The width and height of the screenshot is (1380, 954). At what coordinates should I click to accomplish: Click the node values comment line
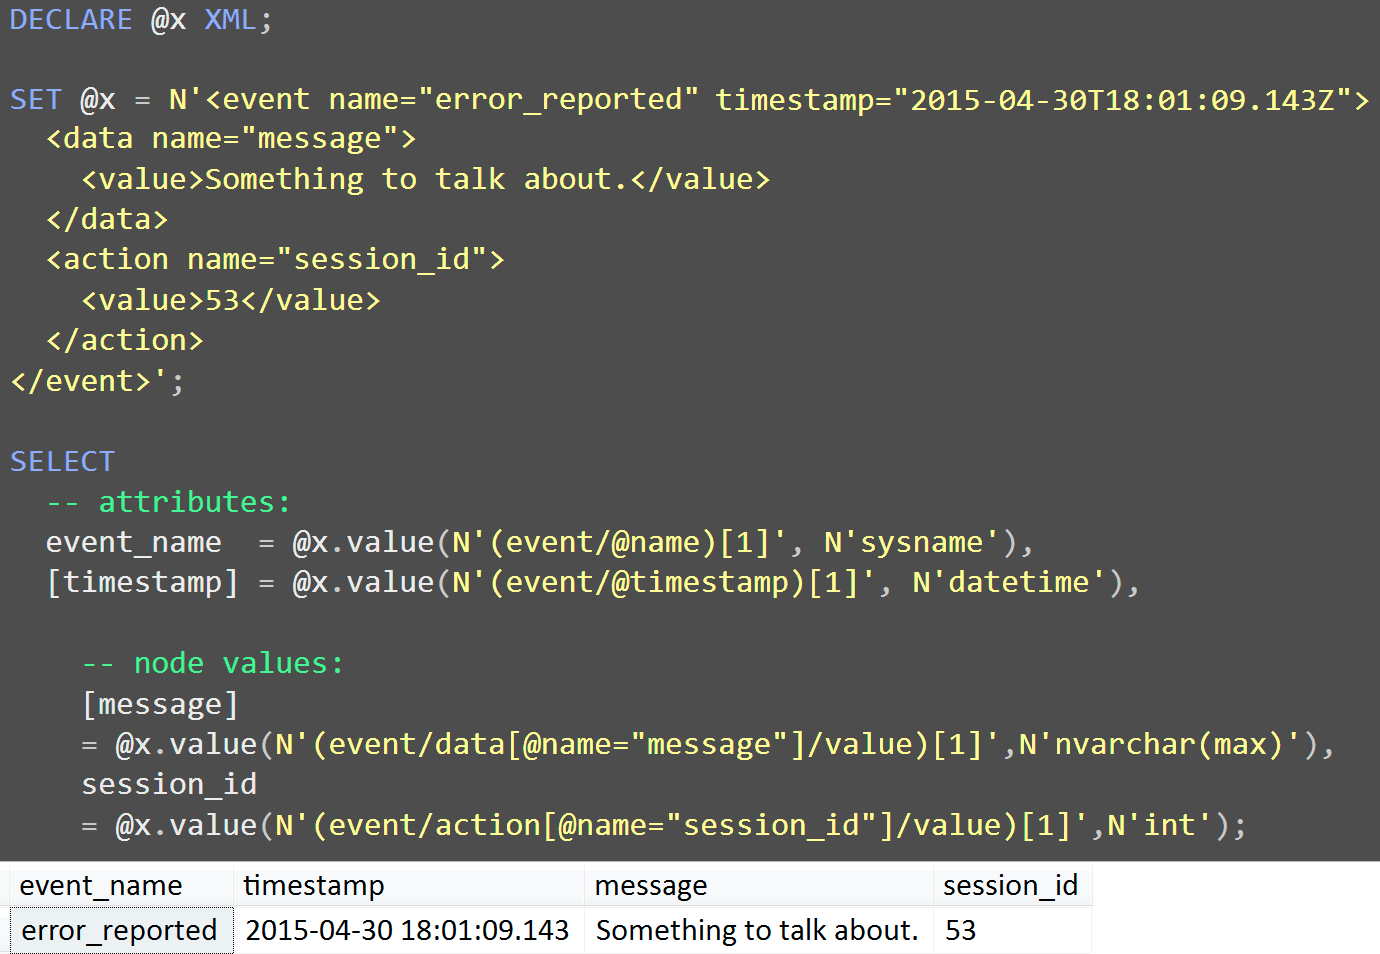pyautogui.click(x=215, y=662)
